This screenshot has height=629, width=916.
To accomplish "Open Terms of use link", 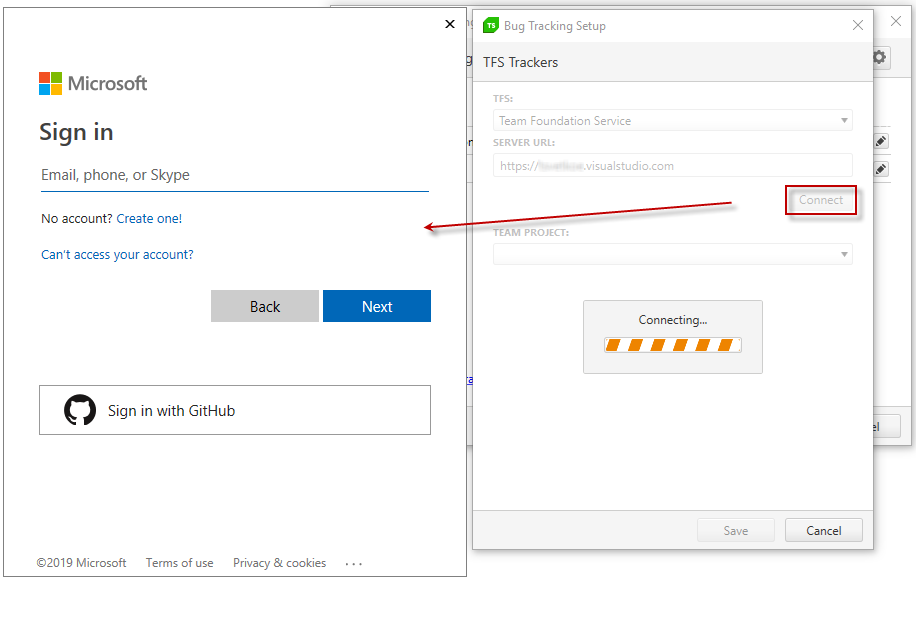I will tap(179, 563).
